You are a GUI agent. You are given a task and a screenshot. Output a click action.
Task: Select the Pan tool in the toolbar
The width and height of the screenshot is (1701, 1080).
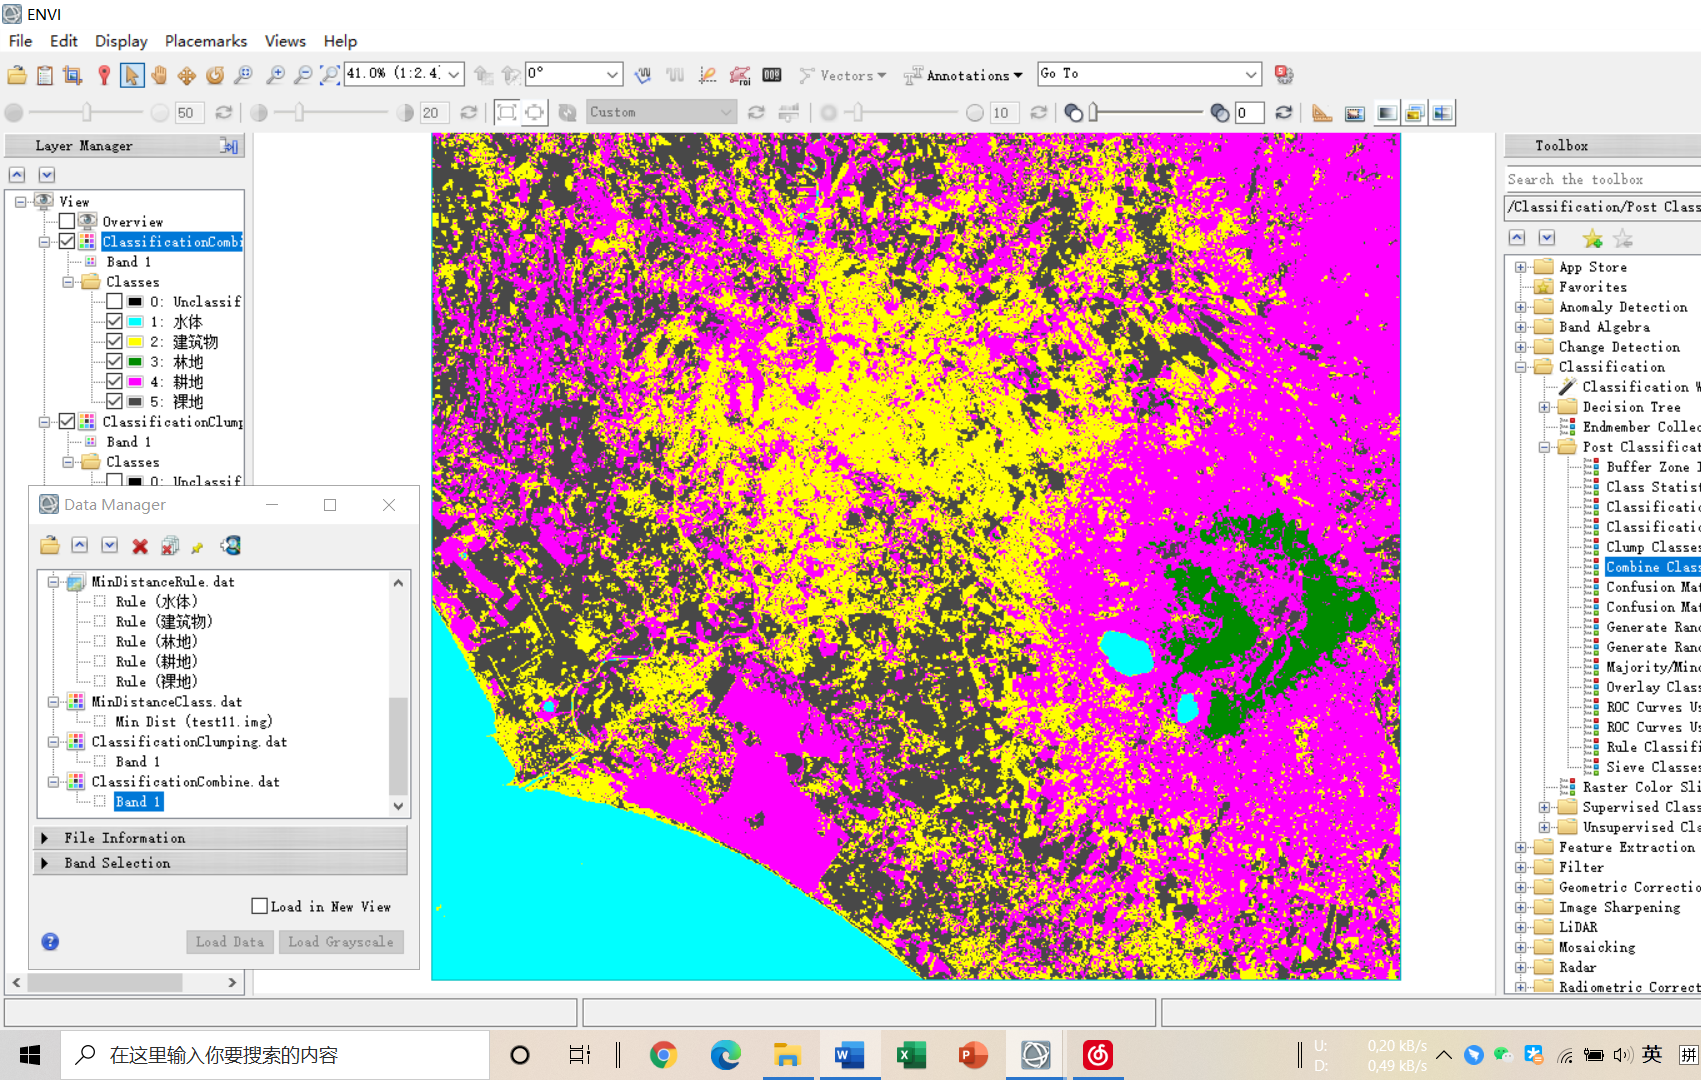(160, 75)
